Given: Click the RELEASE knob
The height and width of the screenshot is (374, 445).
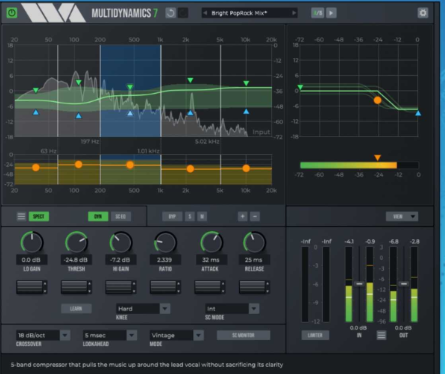Looking at the screenshot, I should pyautogui.click(x=254, y=242).
